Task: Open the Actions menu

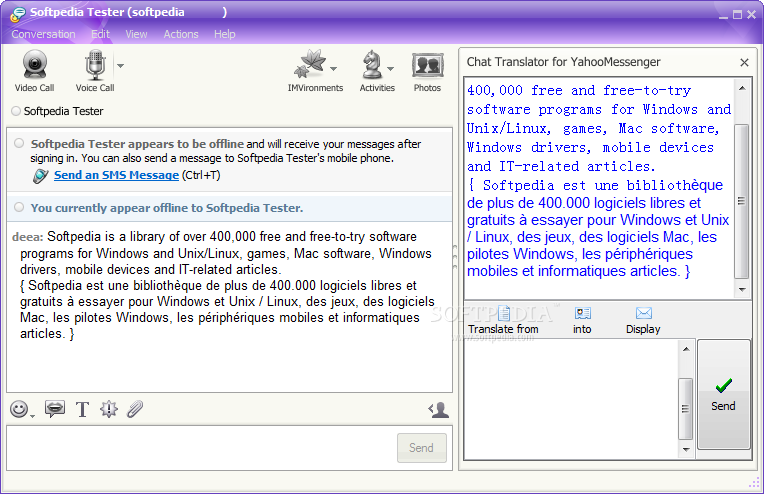Action: coord(181,34)
